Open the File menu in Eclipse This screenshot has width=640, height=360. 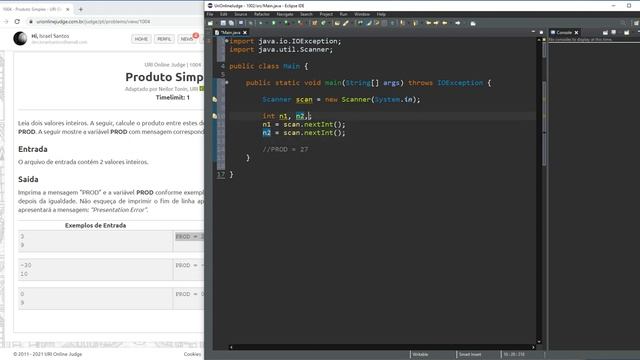(x=210, y=14)
